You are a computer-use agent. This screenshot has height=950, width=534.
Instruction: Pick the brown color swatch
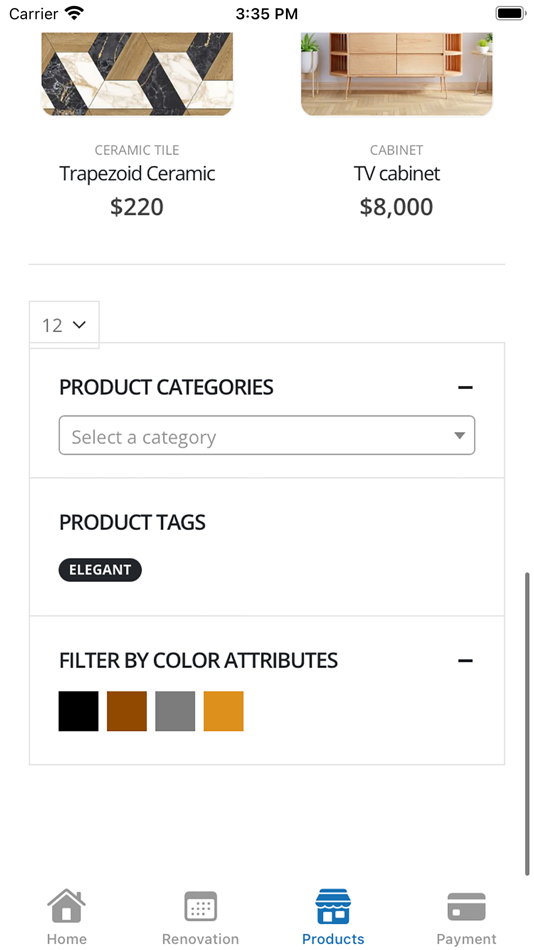pos(127,711)
